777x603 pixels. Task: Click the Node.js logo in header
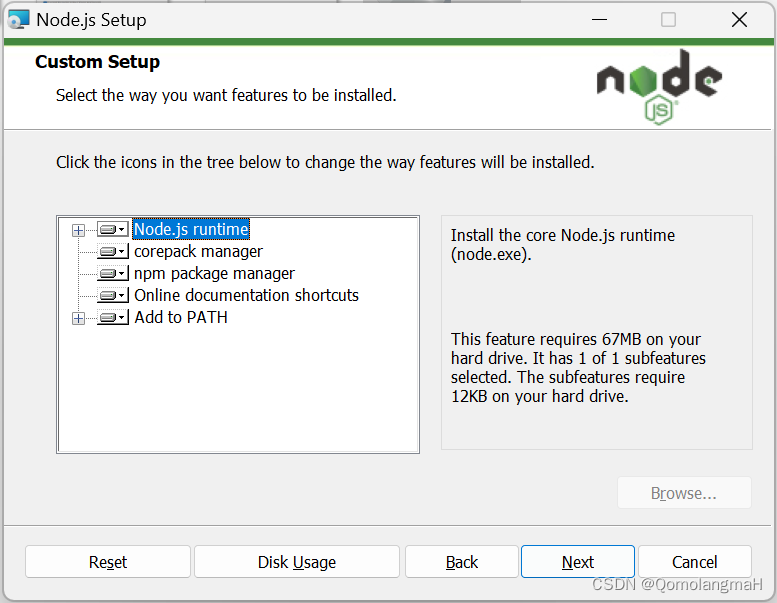(659, 86)
